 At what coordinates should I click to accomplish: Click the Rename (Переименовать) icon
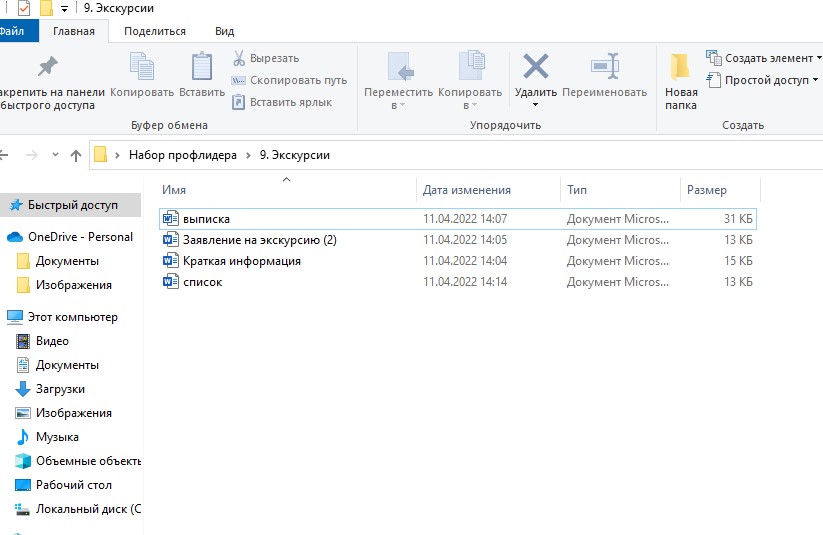(x=604, y=67)
